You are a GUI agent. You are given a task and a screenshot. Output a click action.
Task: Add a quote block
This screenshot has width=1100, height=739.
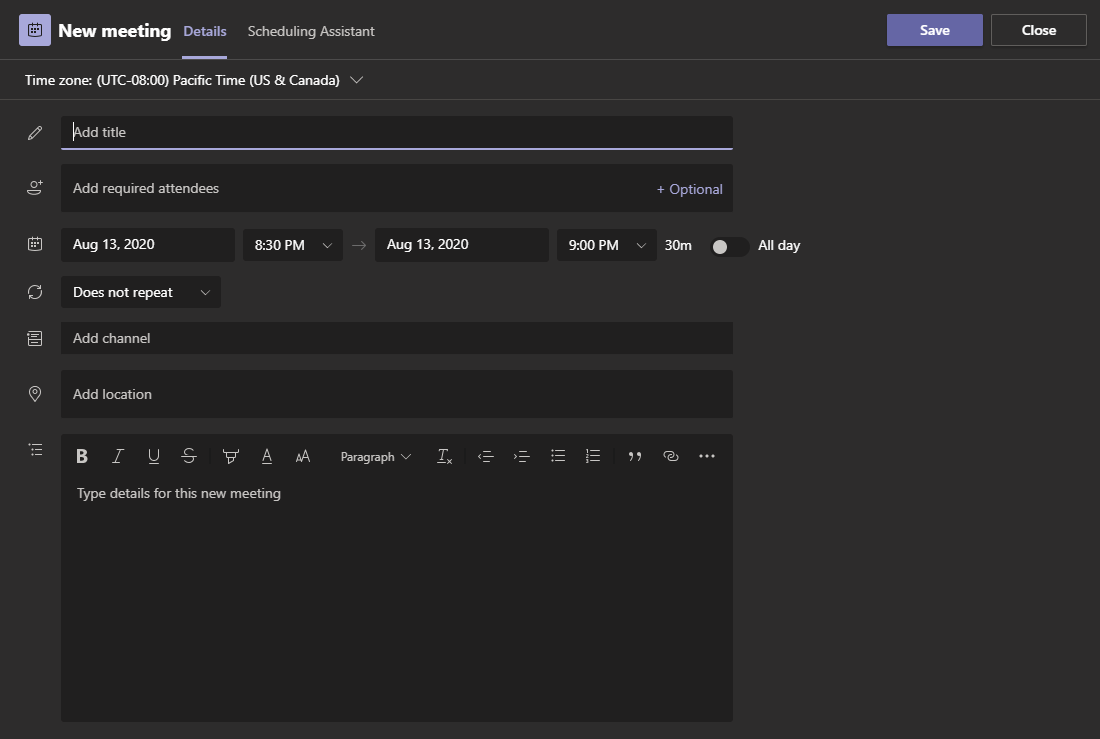point(635,456)
